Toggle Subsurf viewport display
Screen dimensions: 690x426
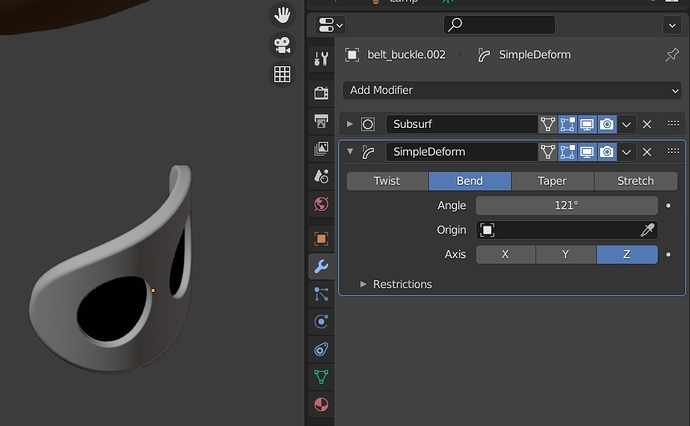click(x=587, y=125)
